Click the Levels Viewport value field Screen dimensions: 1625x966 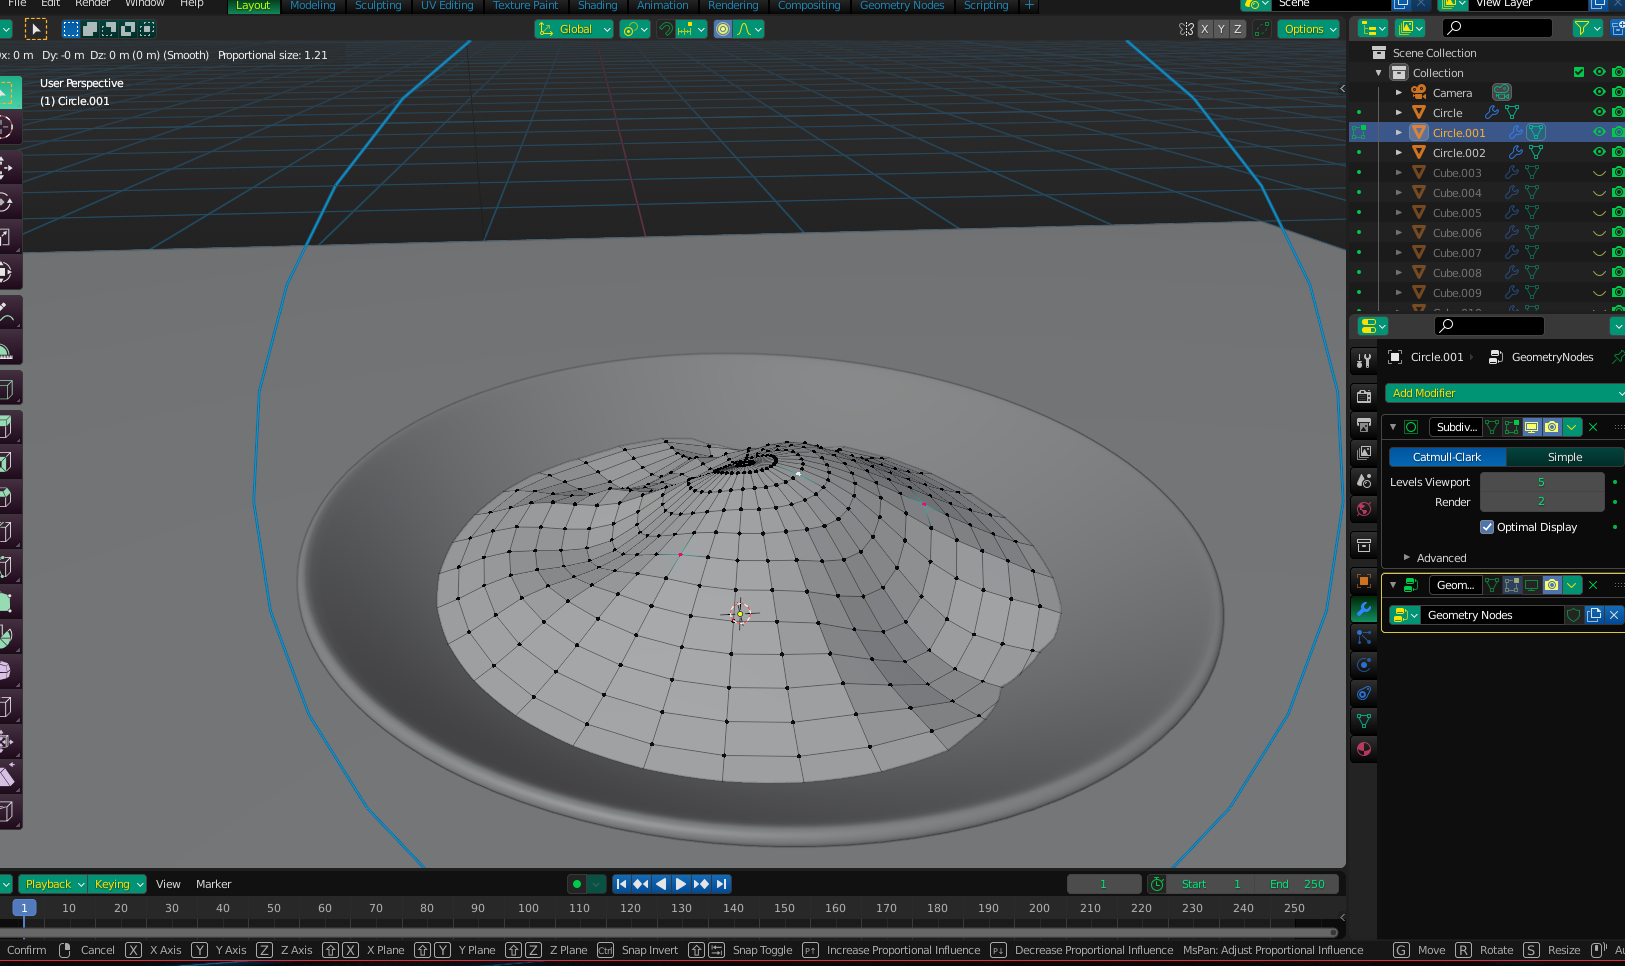[x=1541, y=482]
